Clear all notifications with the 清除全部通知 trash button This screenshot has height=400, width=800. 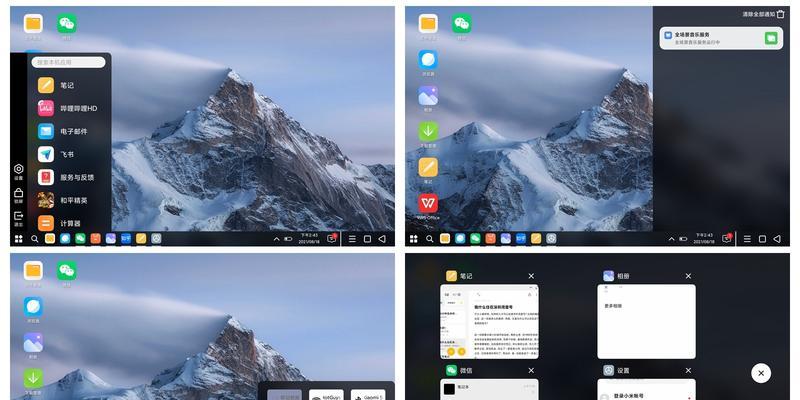pos(780,14)
